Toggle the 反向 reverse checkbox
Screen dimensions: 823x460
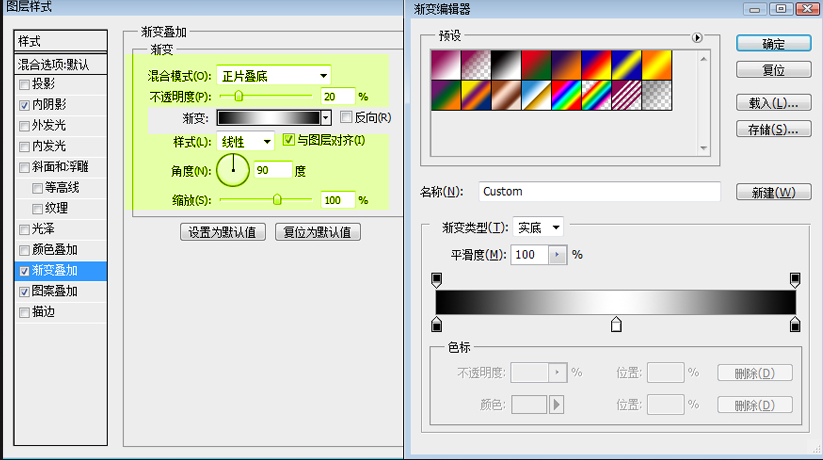tap(346, 117)
